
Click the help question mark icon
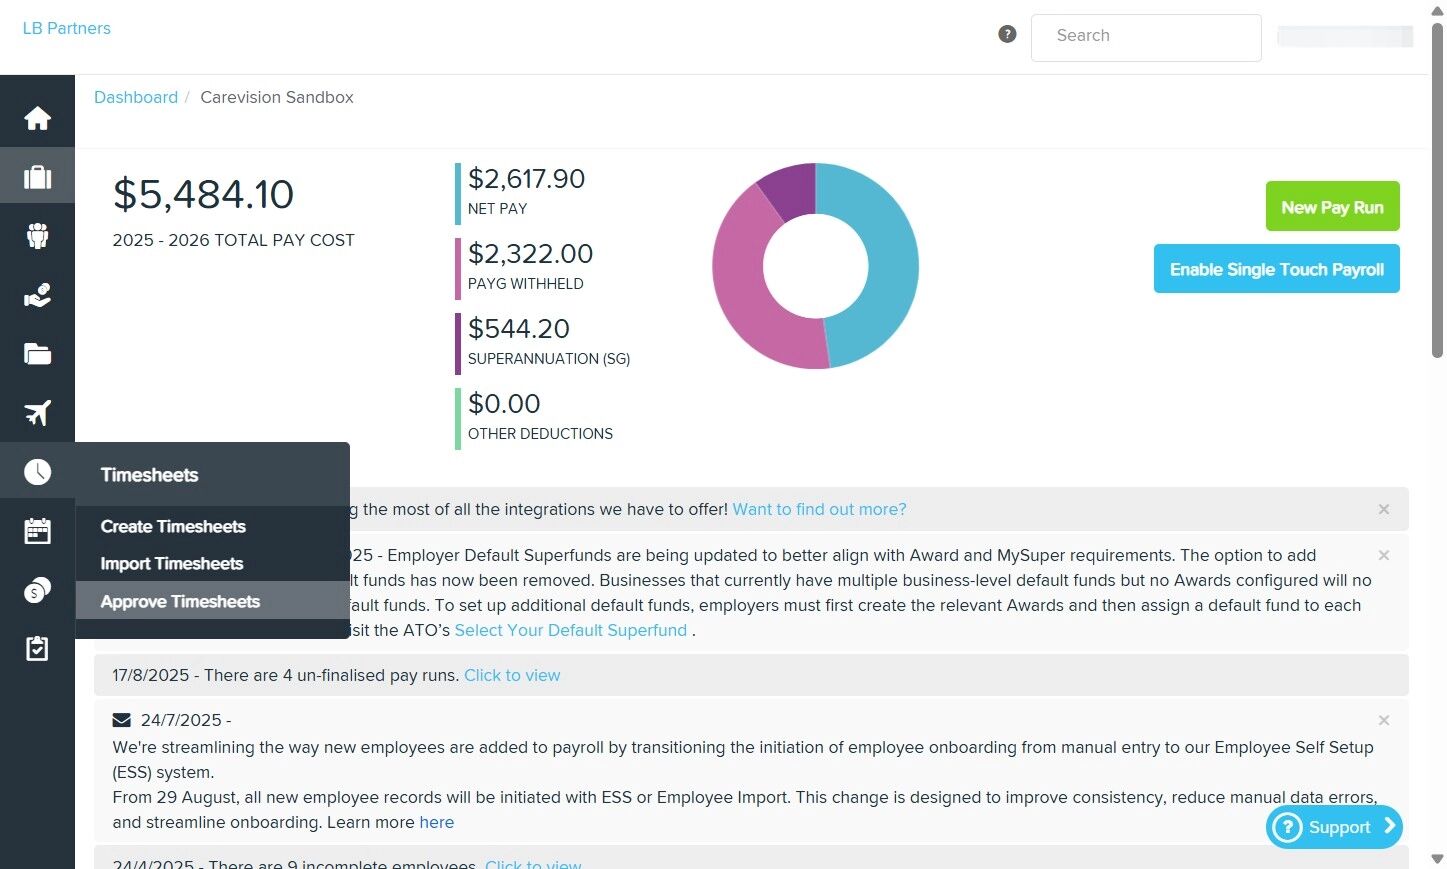tap(1007, 34)
